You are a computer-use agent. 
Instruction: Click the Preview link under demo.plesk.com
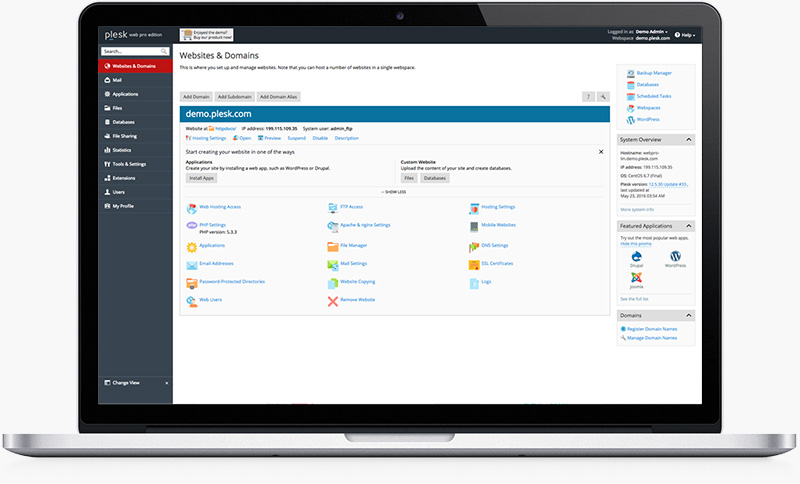269,138
